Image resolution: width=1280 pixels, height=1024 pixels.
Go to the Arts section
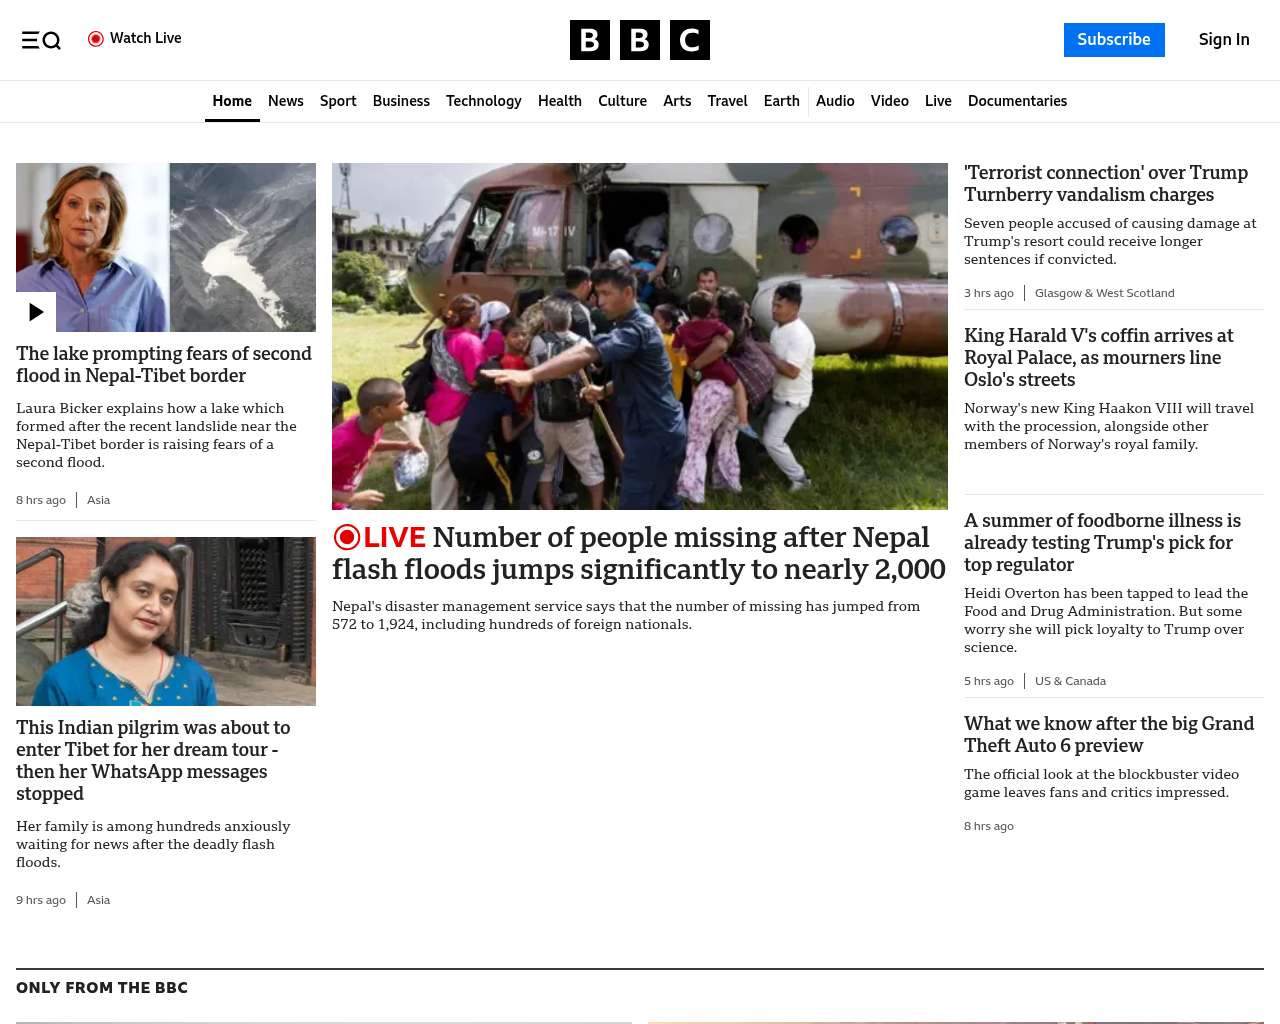pyautogui.click(x=677, y=101)
